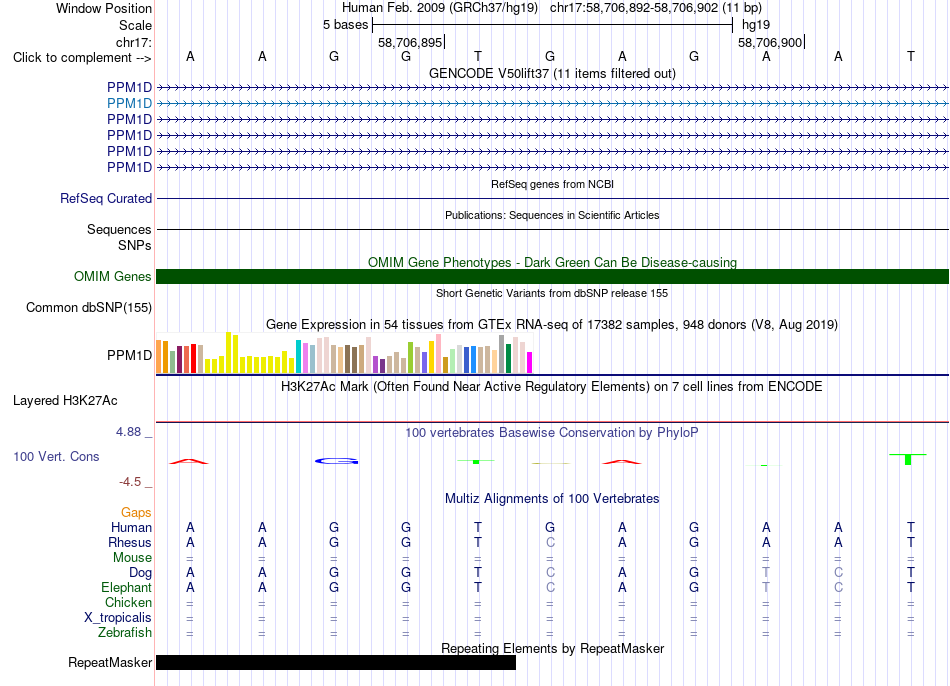Click the chr17: ruler label

pos(134,42)
